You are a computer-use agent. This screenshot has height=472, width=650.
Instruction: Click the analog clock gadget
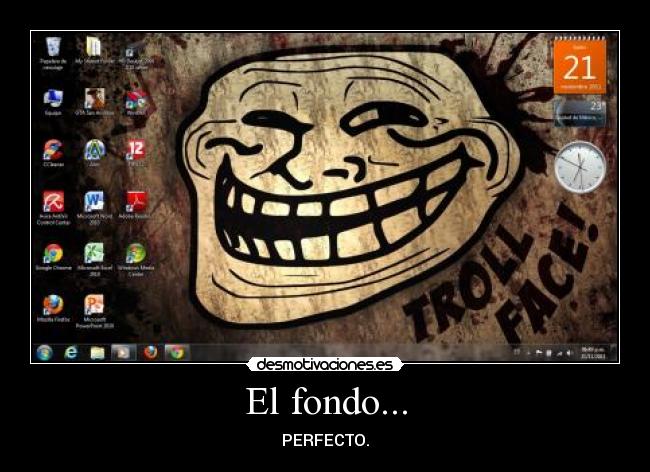580,167
